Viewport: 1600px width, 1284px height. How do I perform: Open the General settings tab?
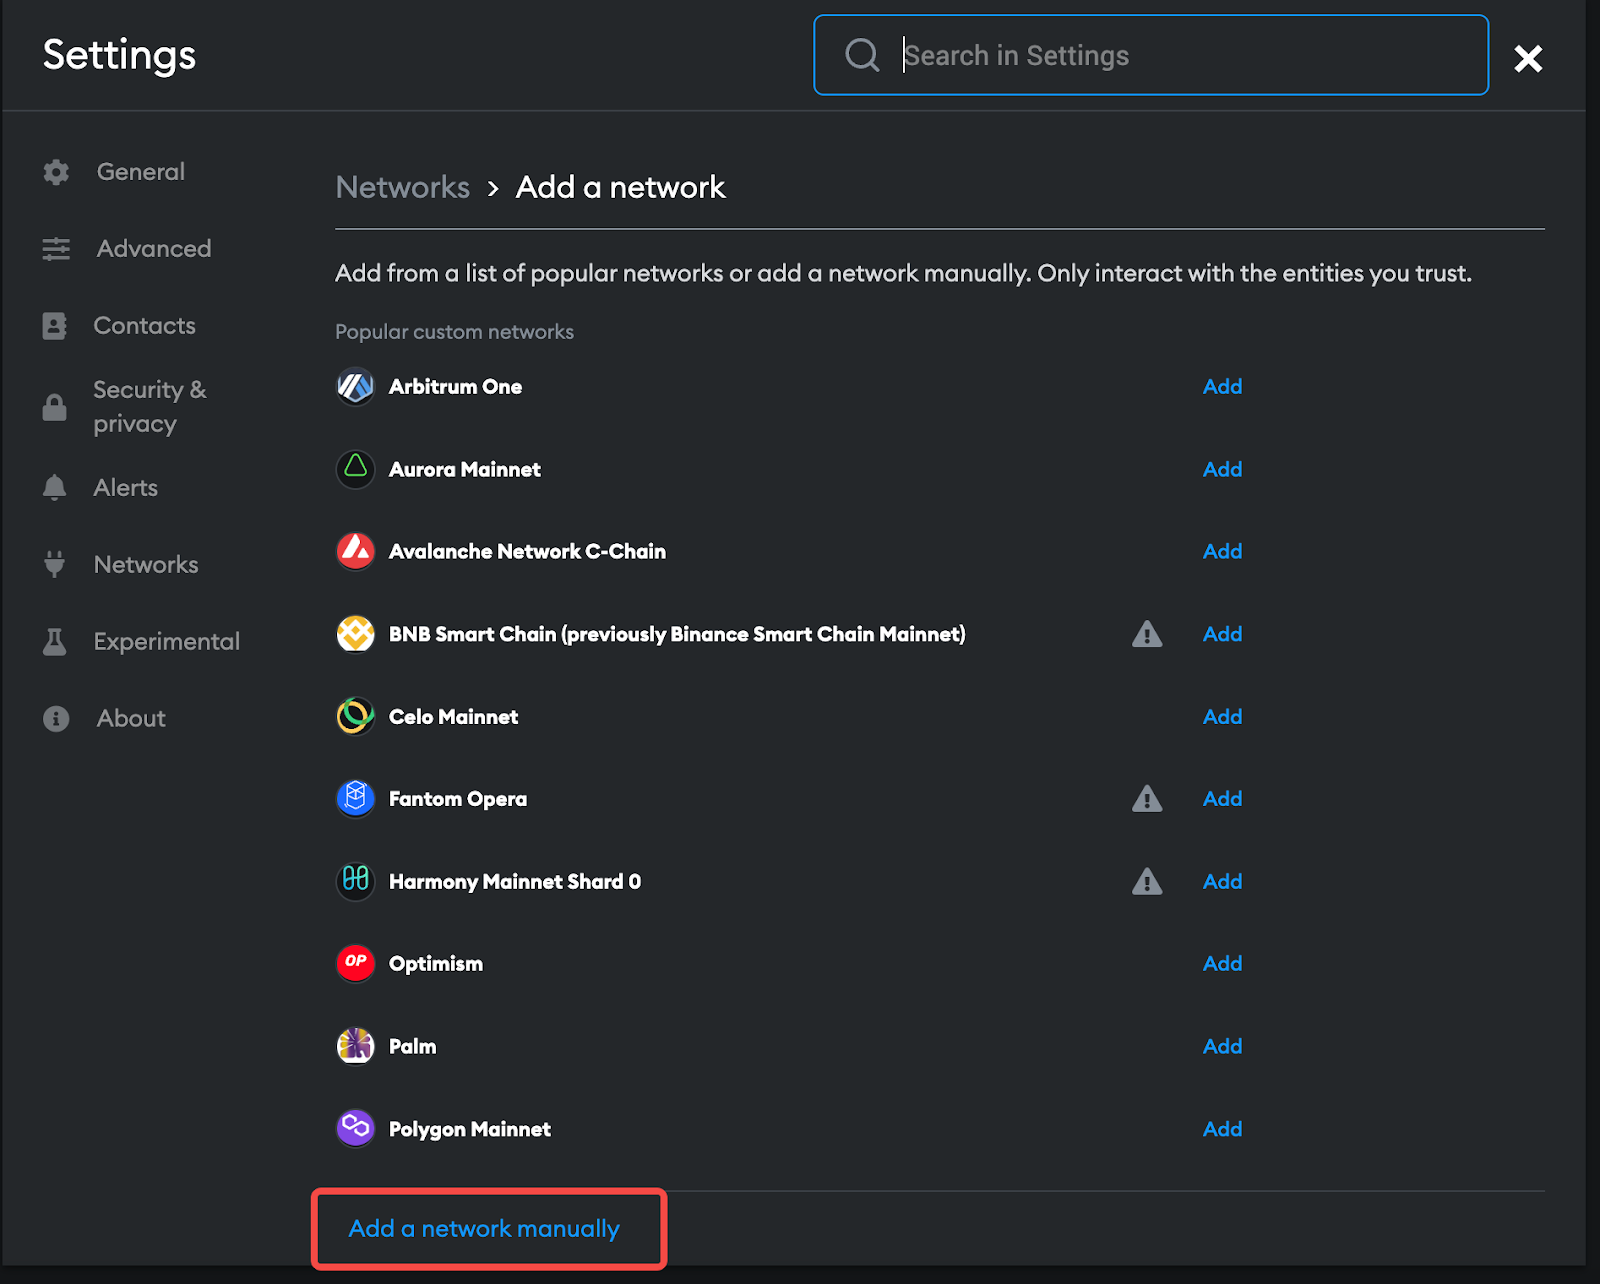pyautogui.click(x=140, y=172)
